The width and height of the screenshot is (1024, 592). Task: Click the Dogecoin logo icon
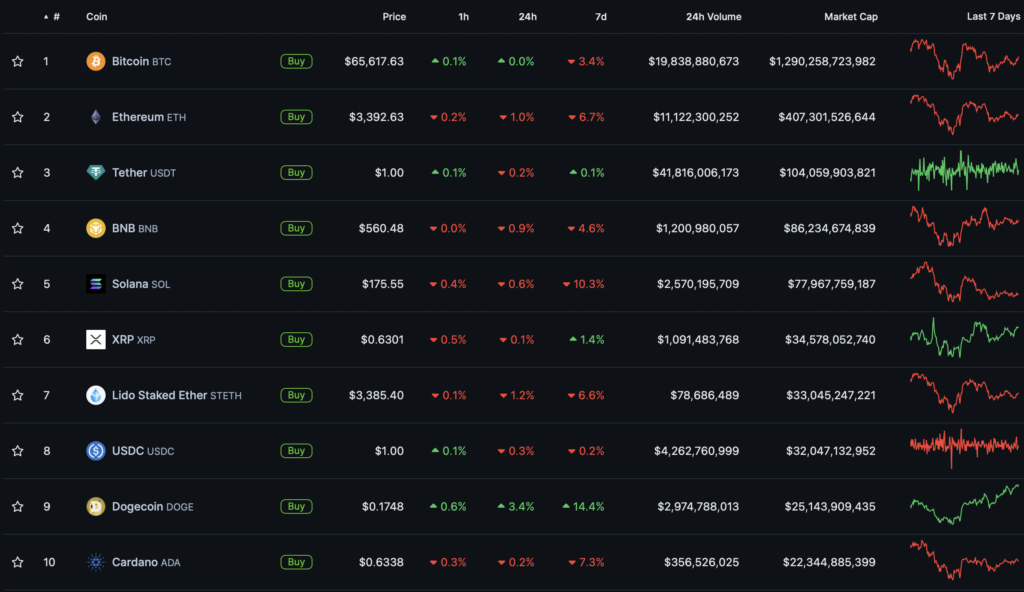click(96, 506)
